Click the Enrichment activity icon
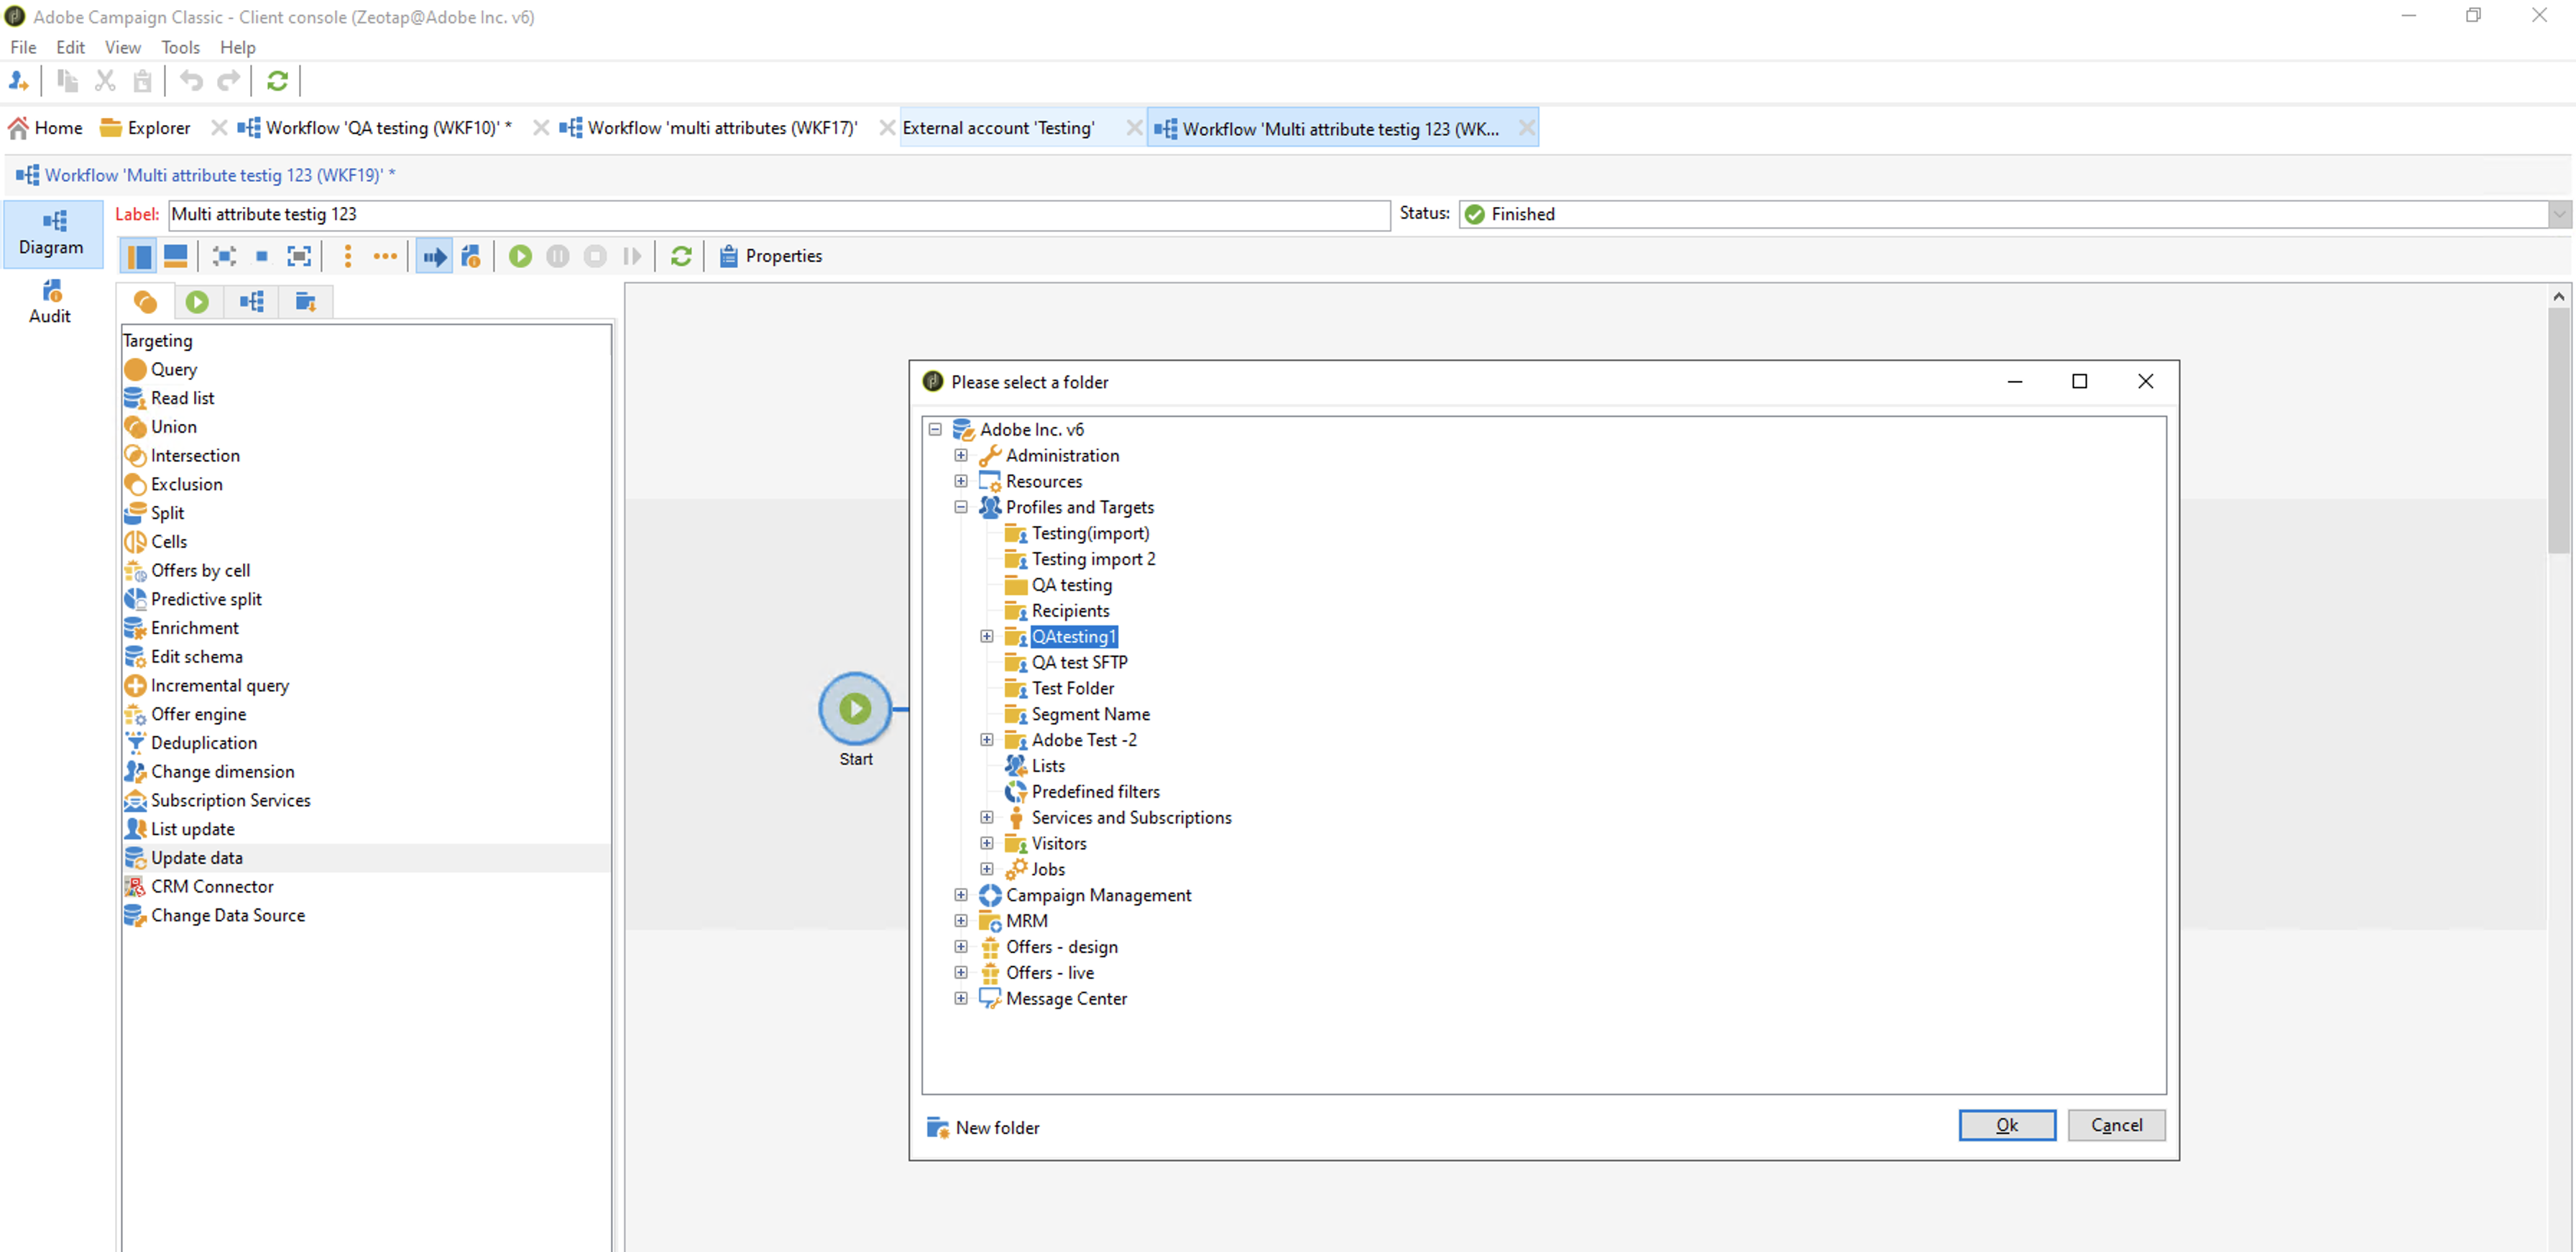 point(135,628)
